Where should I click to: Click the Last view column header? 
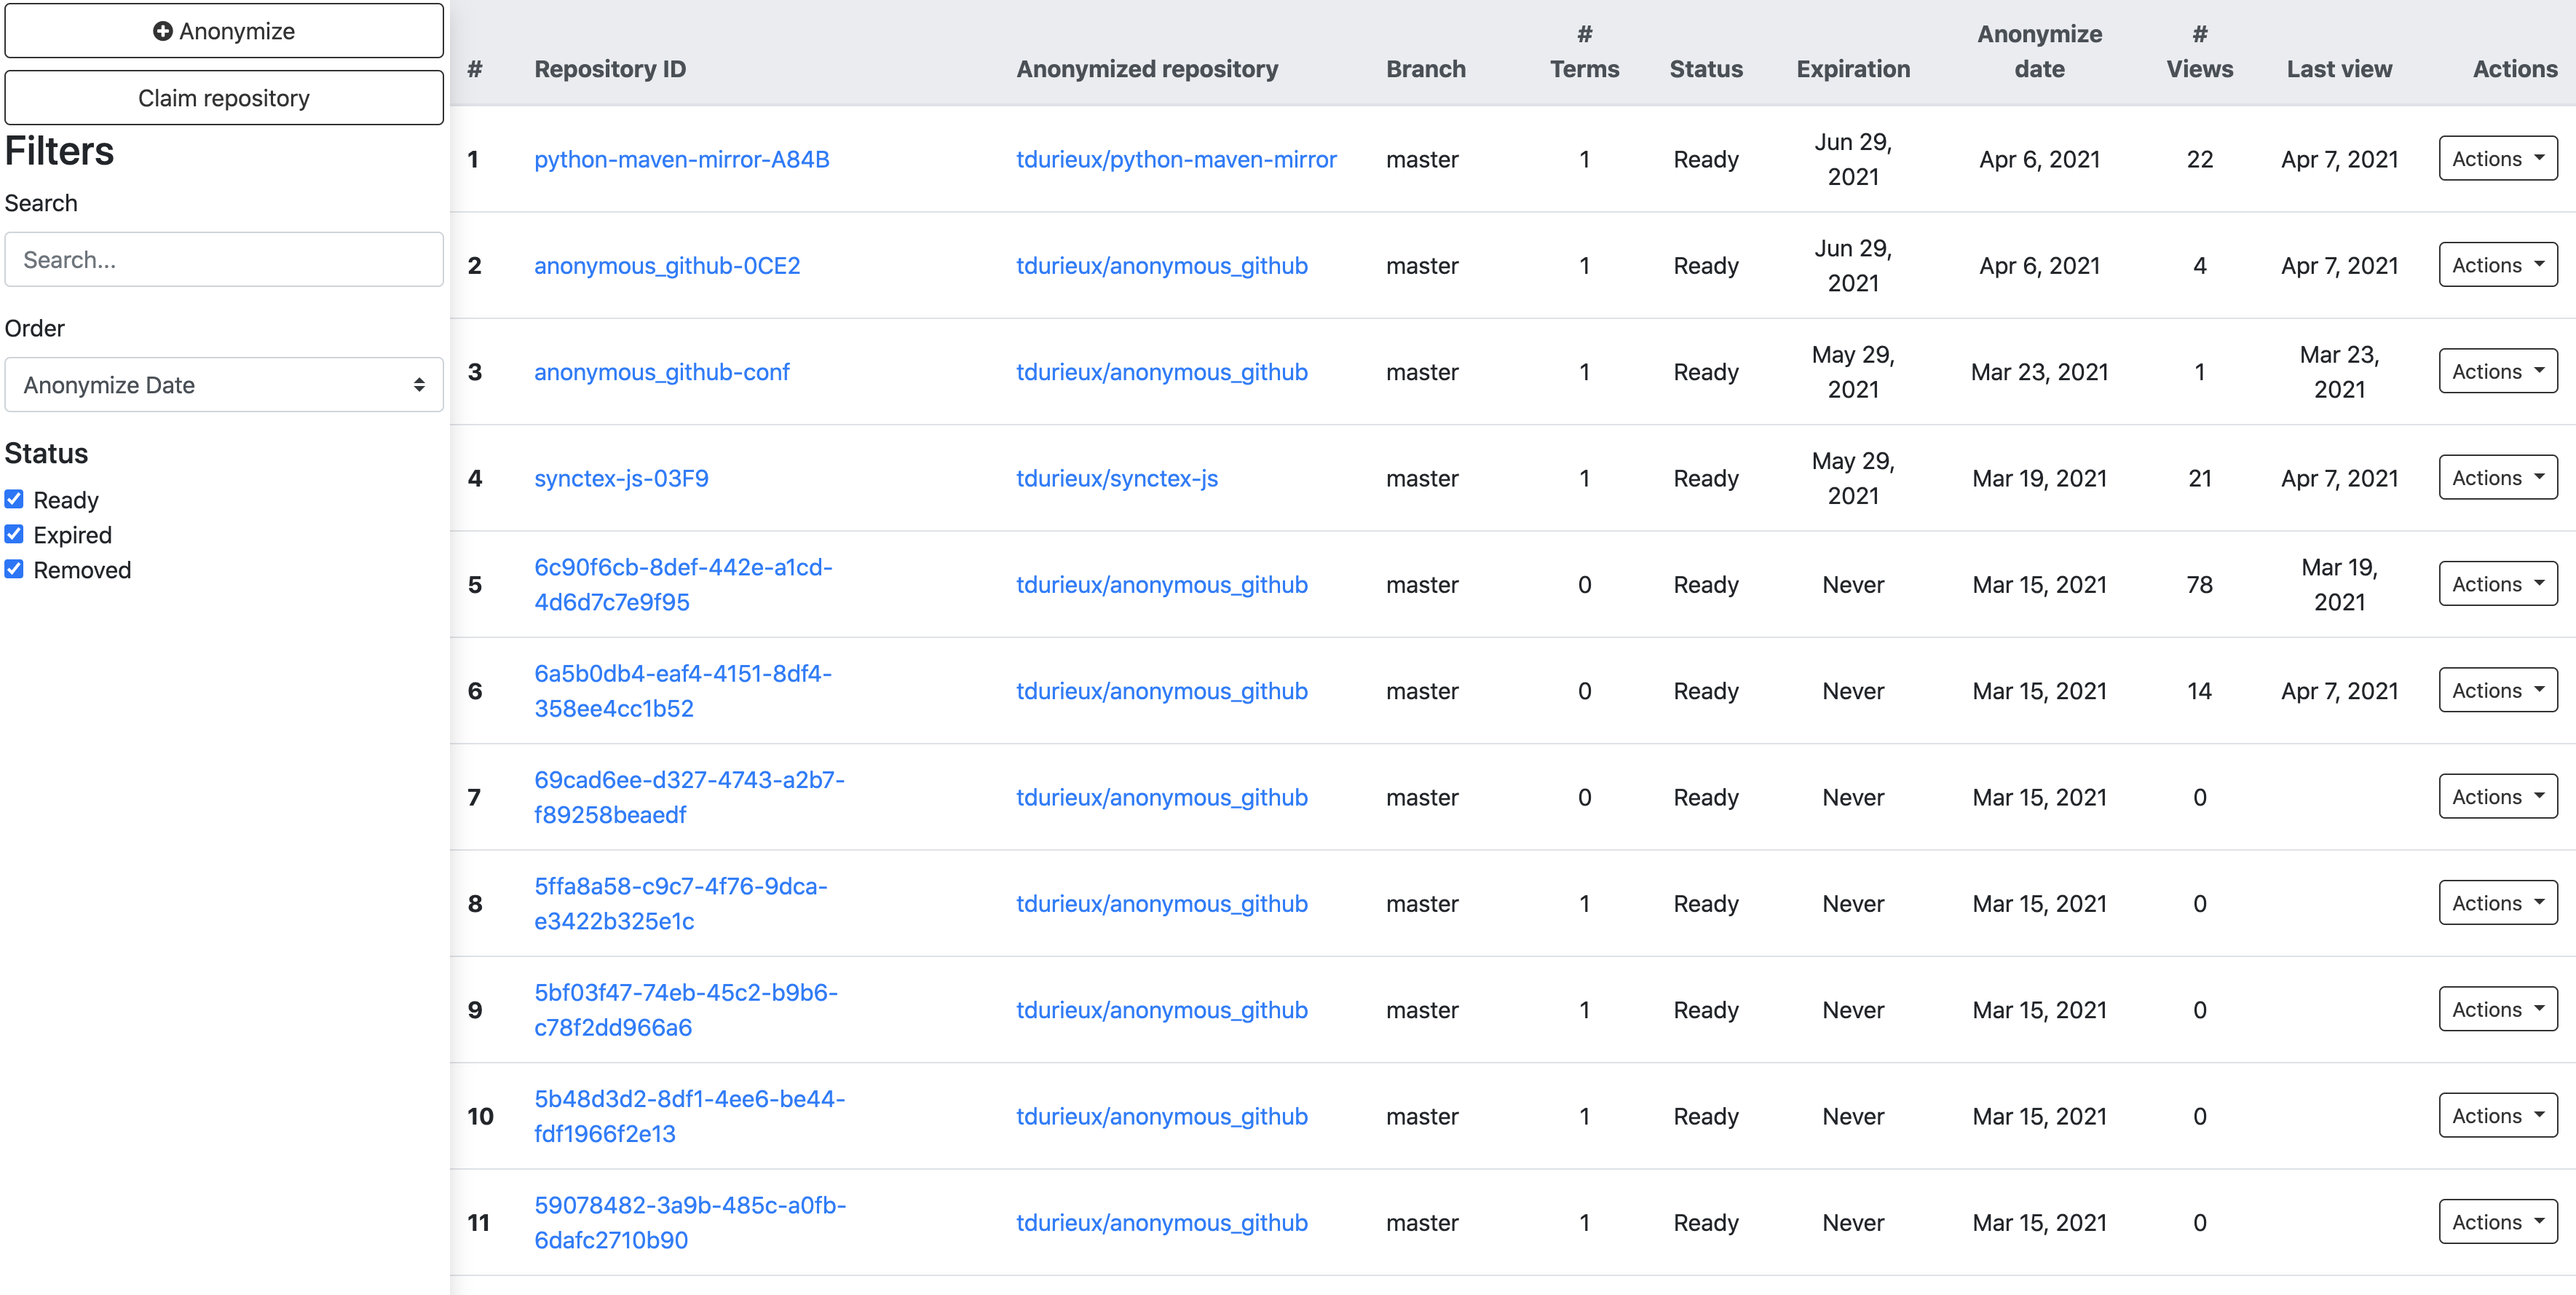coord(2339,69)
